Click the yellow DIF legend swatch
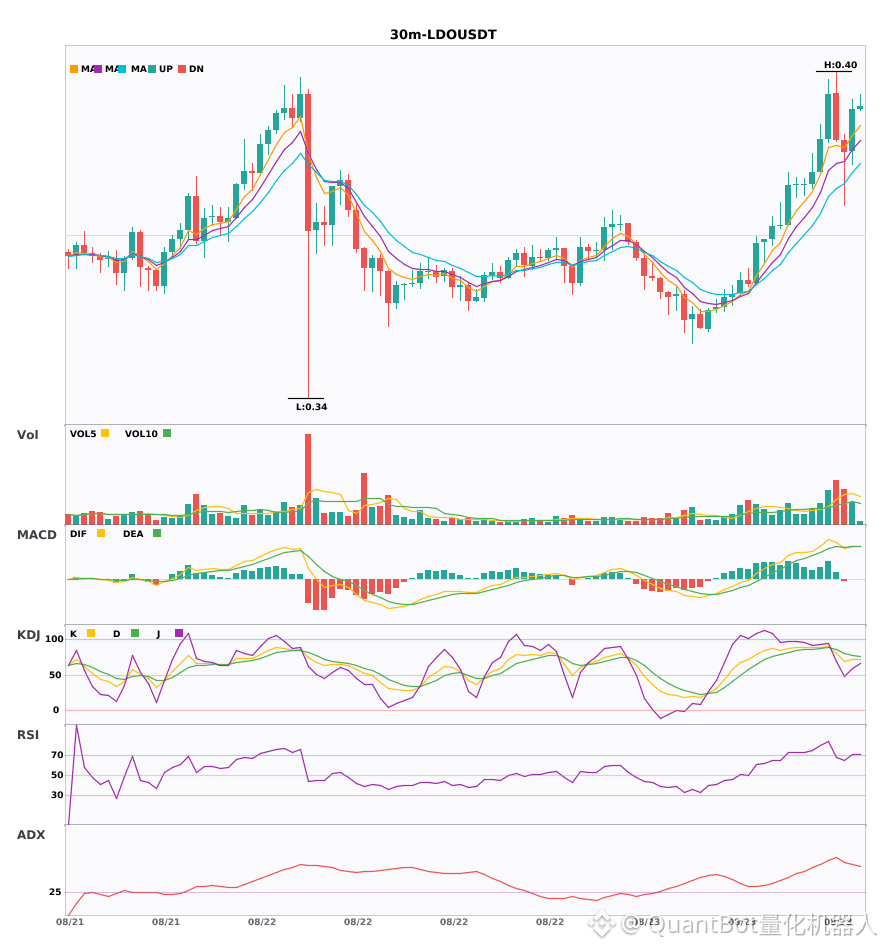This screenshot has height=950, width=885. 101,533
